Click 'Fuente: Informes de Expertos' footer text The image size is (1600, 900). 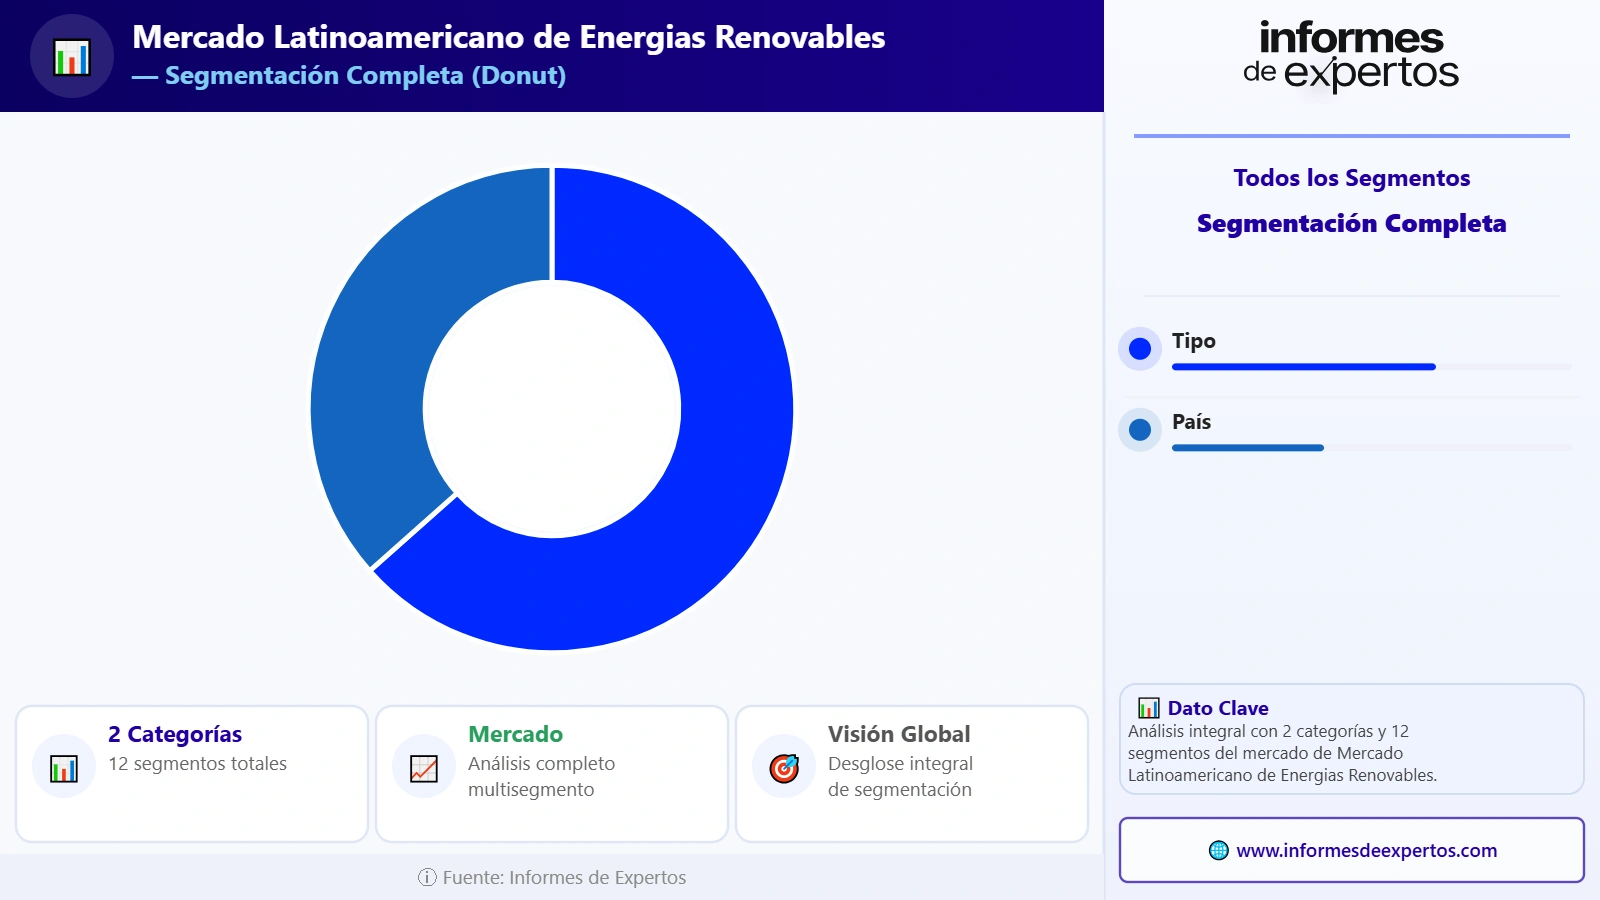pos(564,877)
